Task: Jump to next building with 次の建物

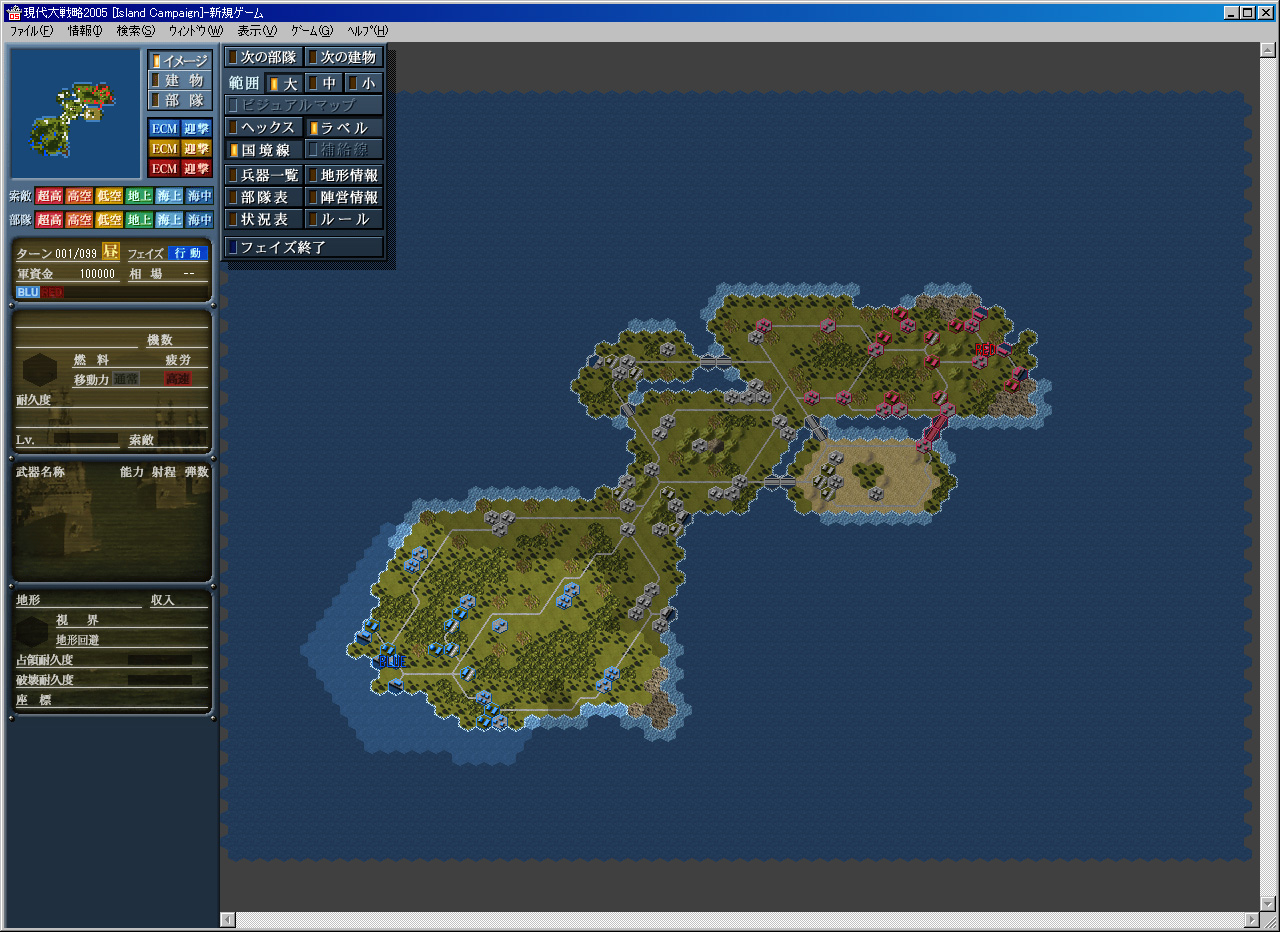Action: click(x=344, y=57)
